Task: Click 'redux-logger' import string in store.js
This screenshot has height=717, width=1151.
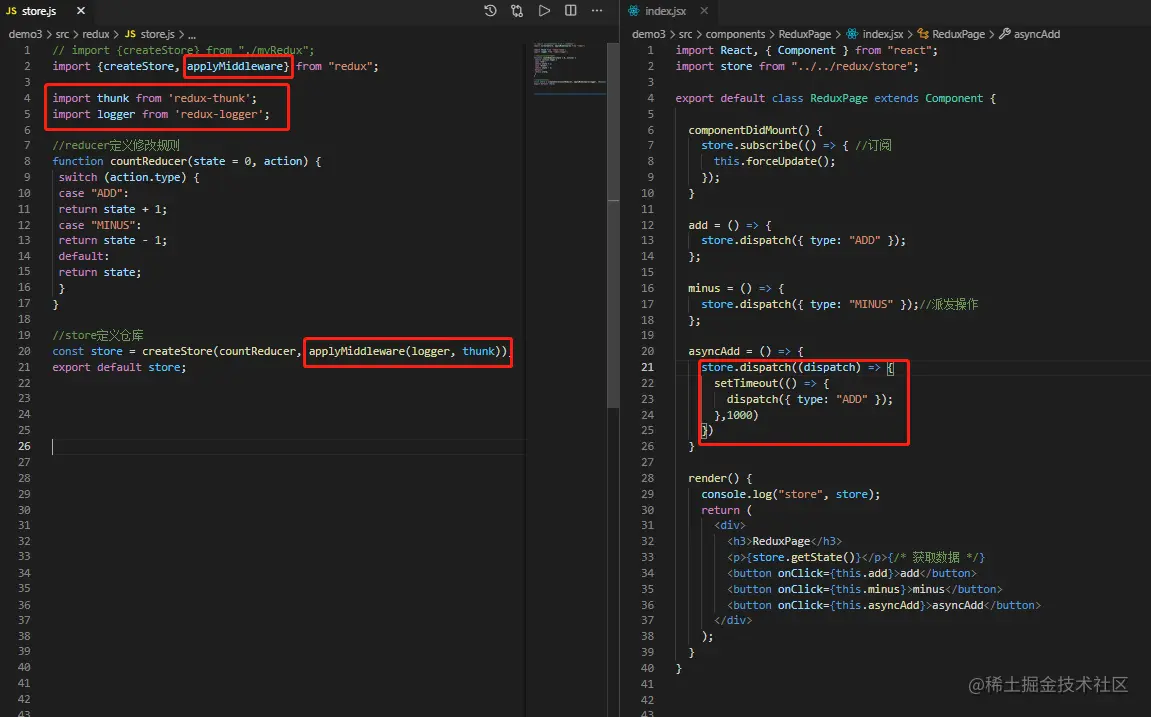Action: [219, 114]
